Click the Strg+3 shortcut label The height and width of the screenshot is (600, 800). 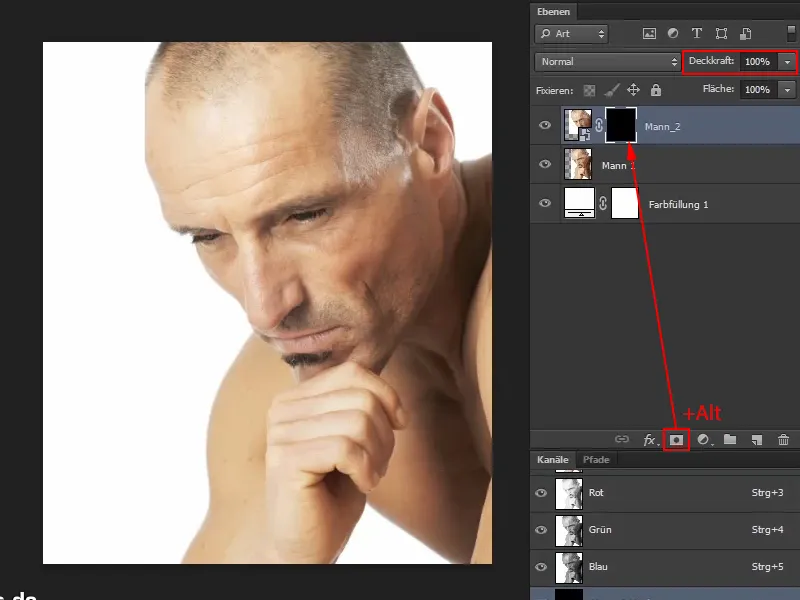click(767, 493)
